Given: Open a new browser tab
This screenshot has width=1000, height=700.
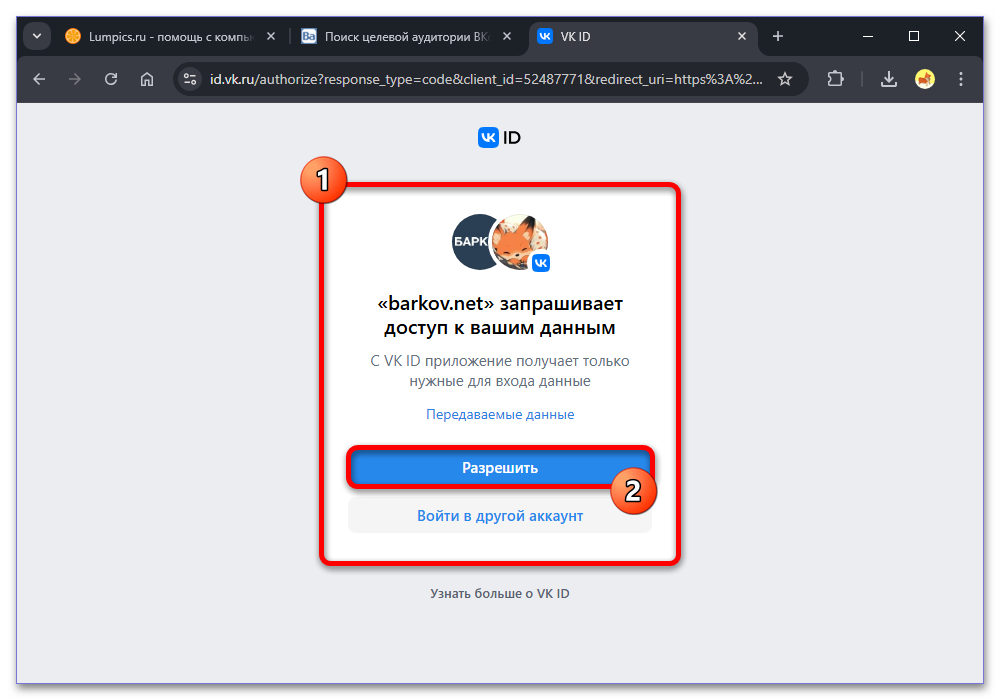Looking at the screenshot, I should pyautogui.click(x=777, y=36).
